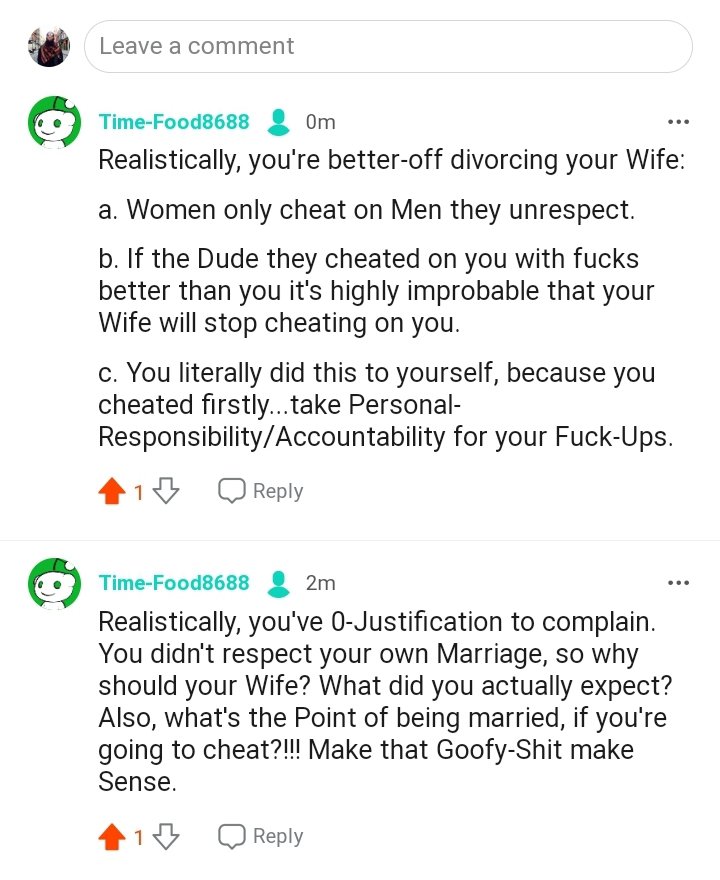Viewport: 720px width, 880px height.
Task: Toggle the upvote on the 'divorcing your Wife' comment
Action: 112,491
